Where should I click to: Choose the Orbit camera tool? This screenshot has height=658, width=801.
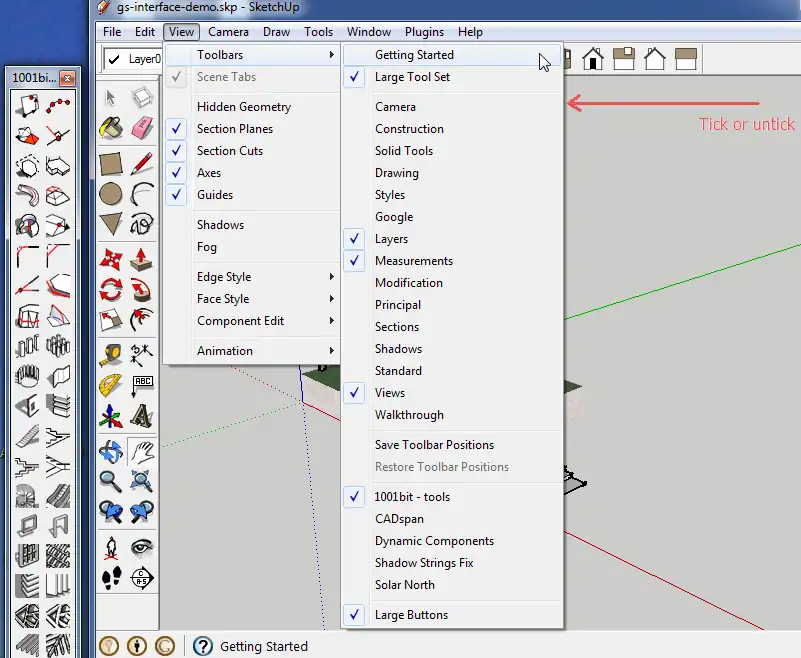point(111,452)
